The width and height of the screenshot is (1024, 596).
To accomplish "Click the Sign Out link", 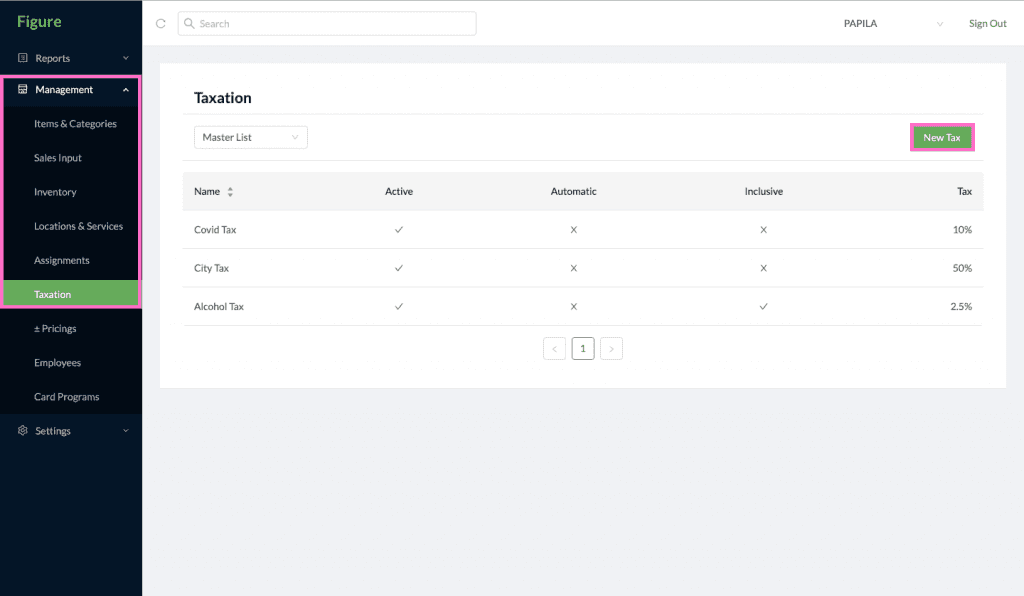I will click(x=987, y=24).
